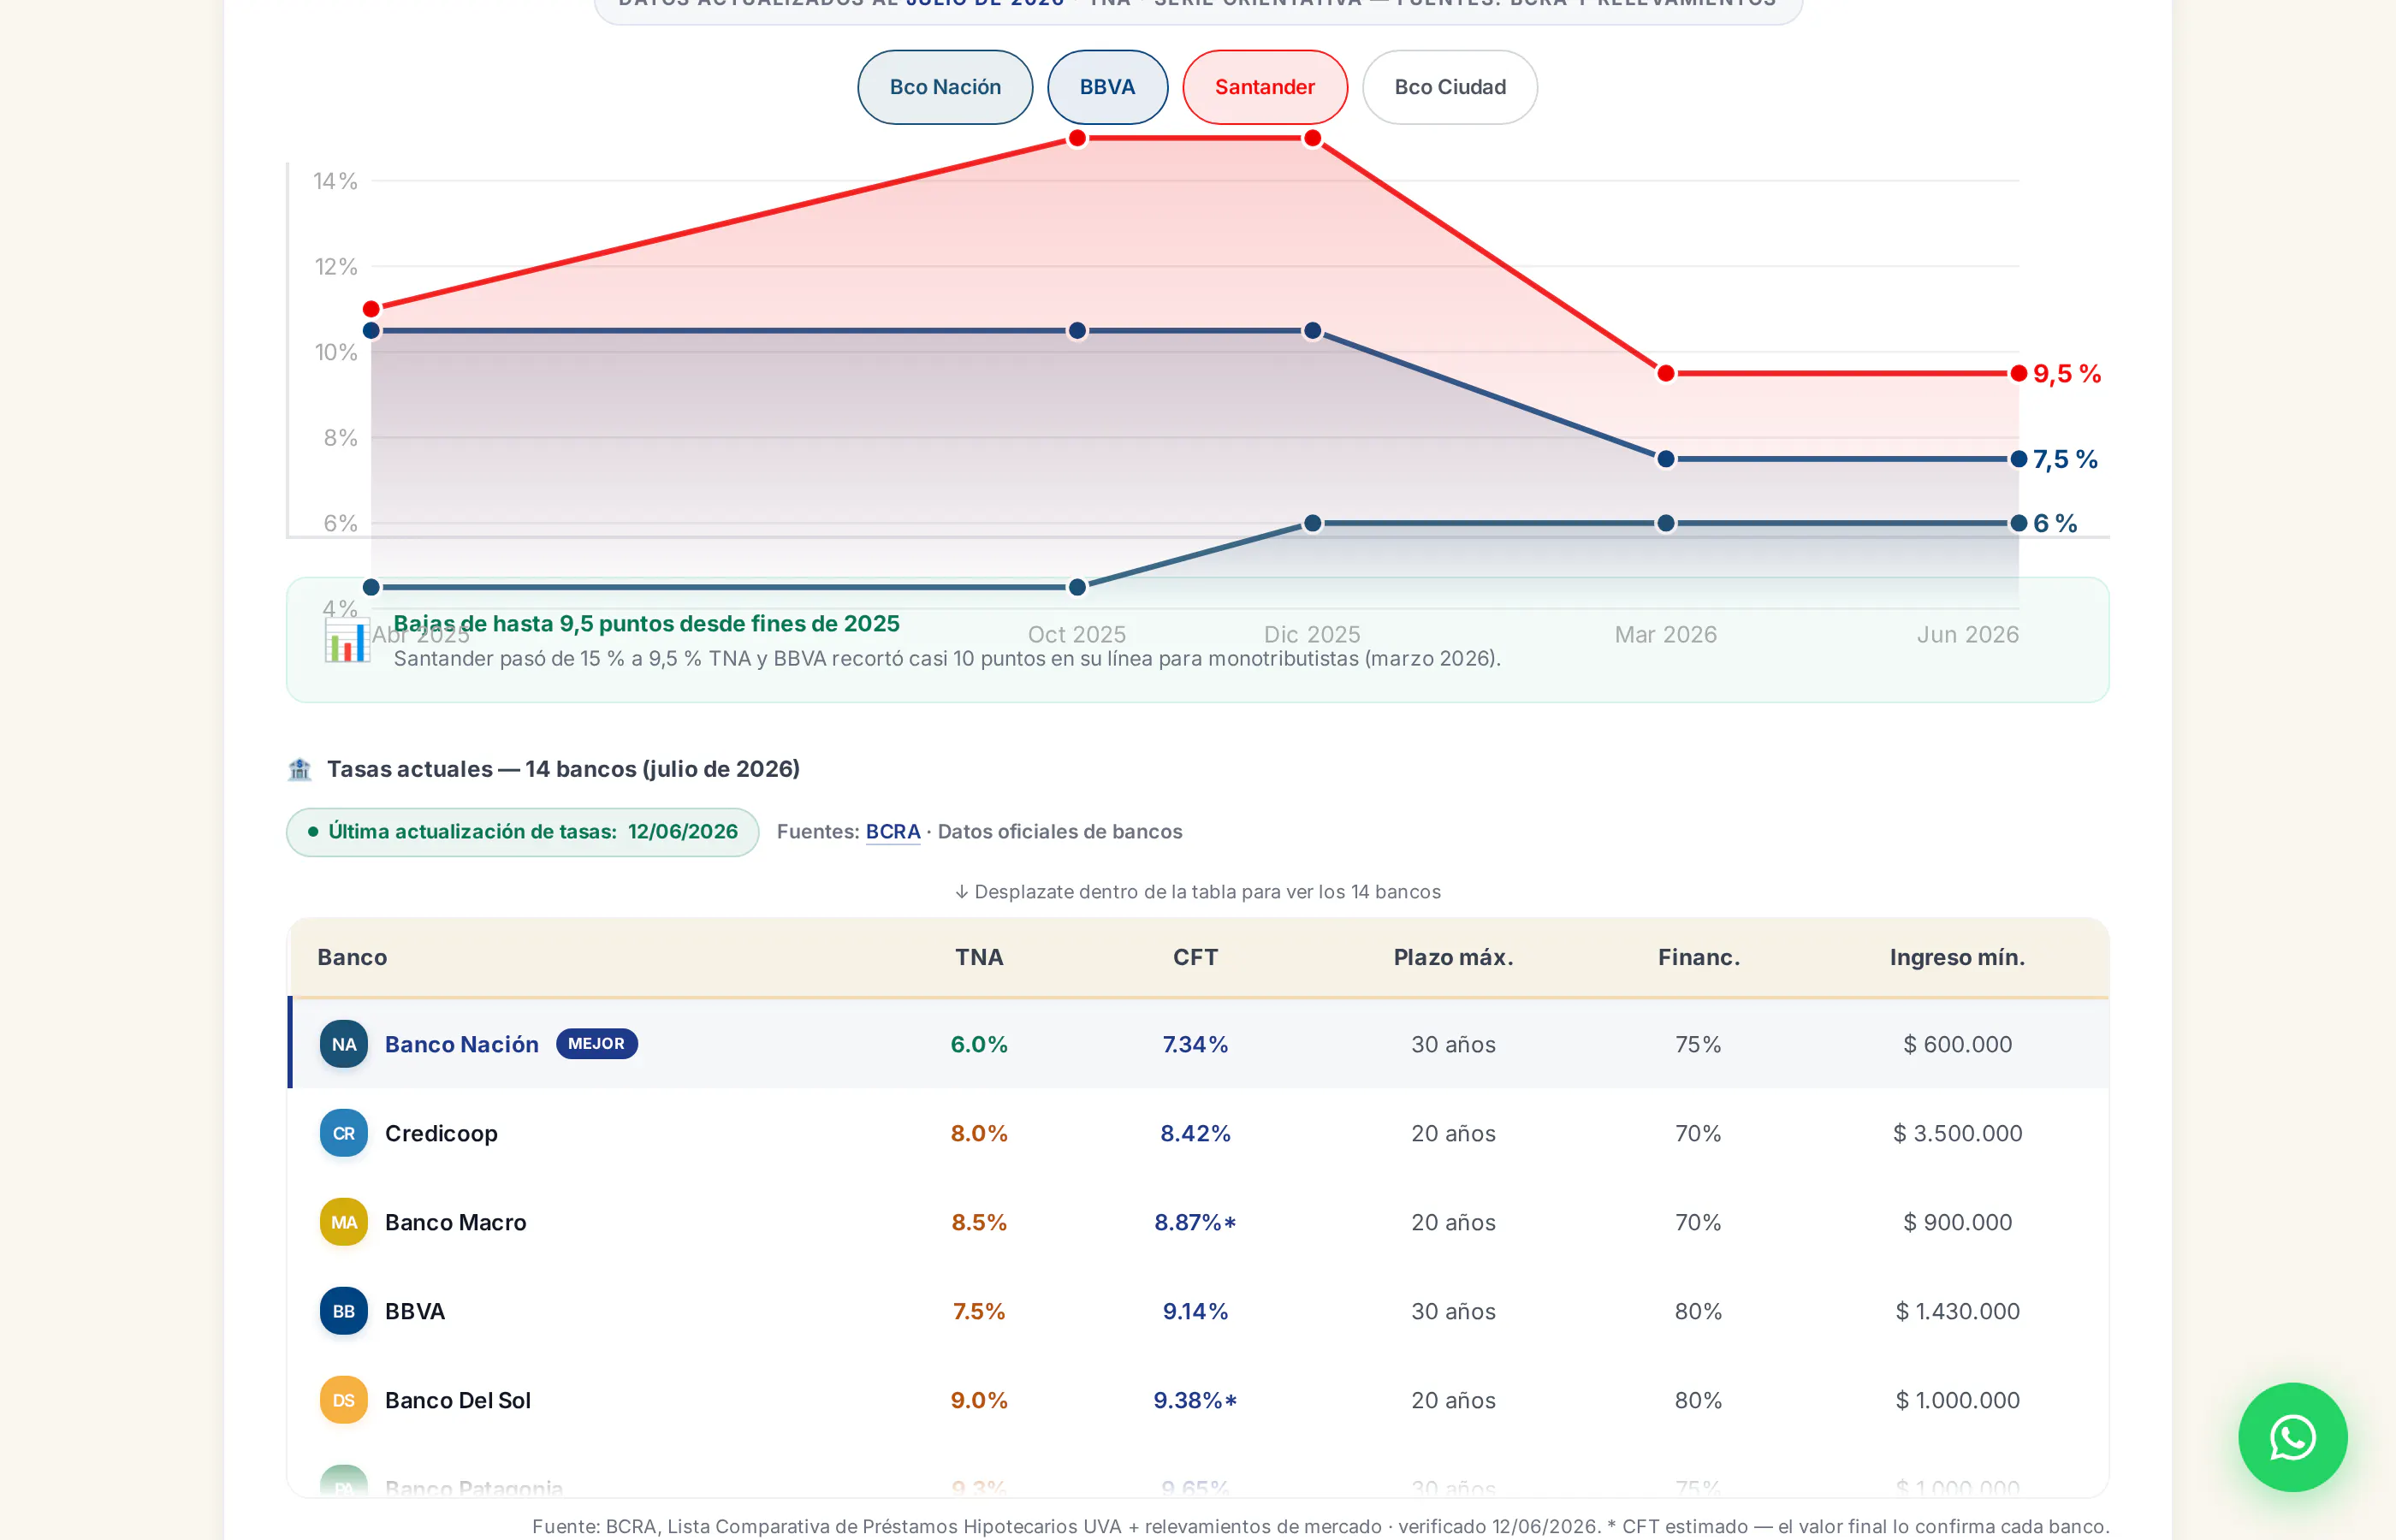This screenshot has height=1540, width=2396.
Task: Click the Última actualización de tasas pill
Action: pyautogui.click(x=523, y=832)
